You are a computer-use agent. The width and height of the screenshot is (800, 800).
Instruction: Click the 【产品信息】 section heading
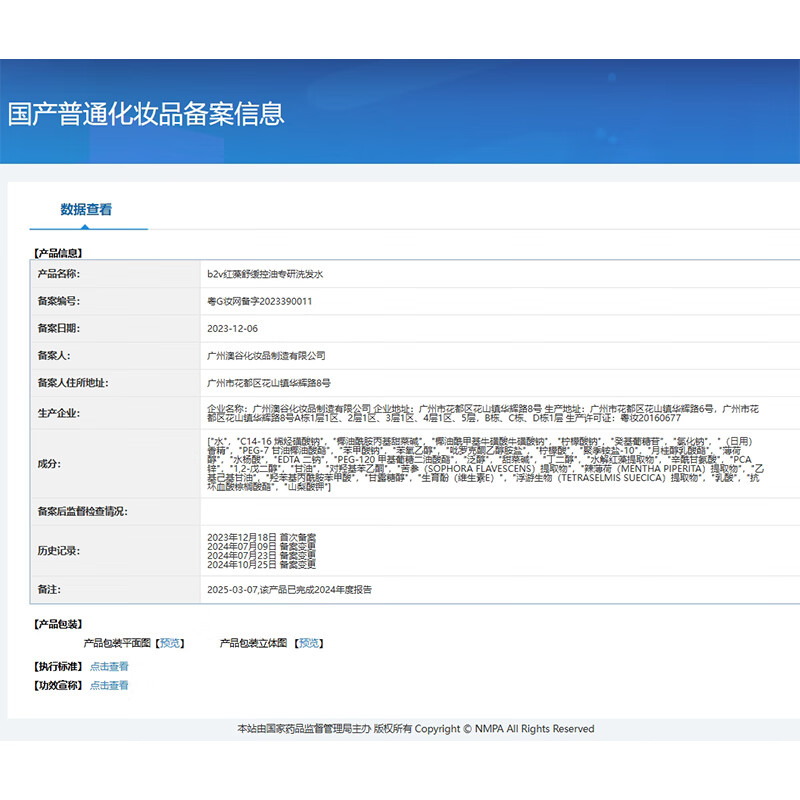click(58, 253)
